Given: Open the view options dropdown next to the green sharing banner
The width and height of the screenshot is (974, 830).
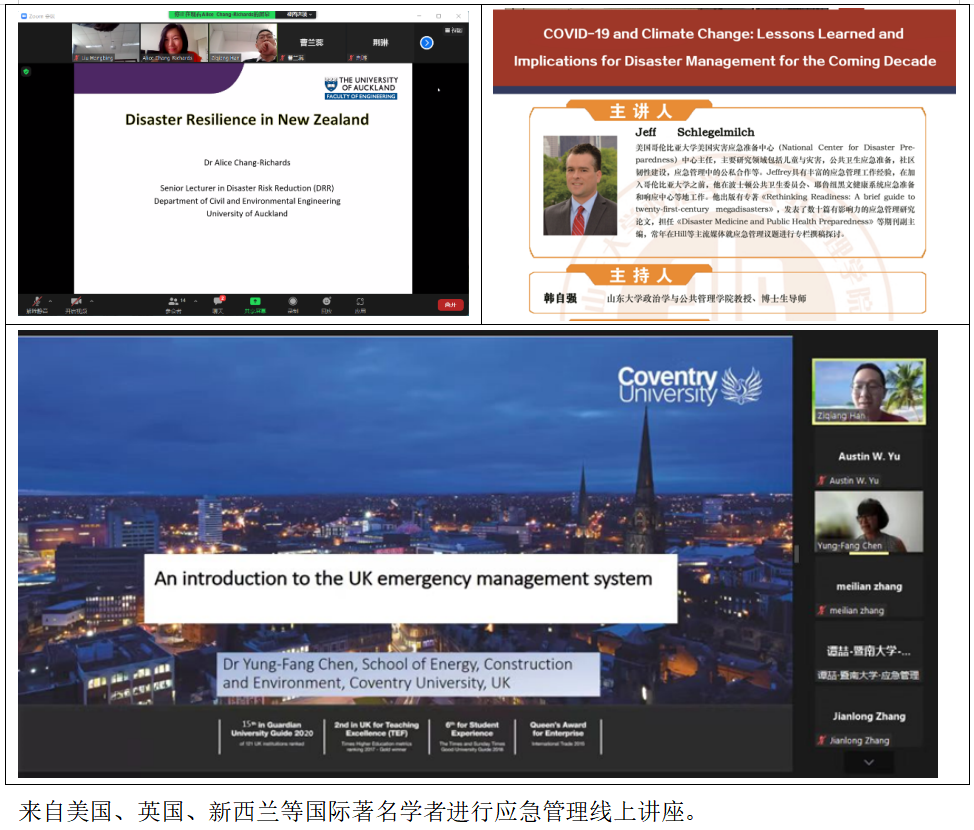Looking at the screenshot, I should pyautogui.click(x=298, y=15).
